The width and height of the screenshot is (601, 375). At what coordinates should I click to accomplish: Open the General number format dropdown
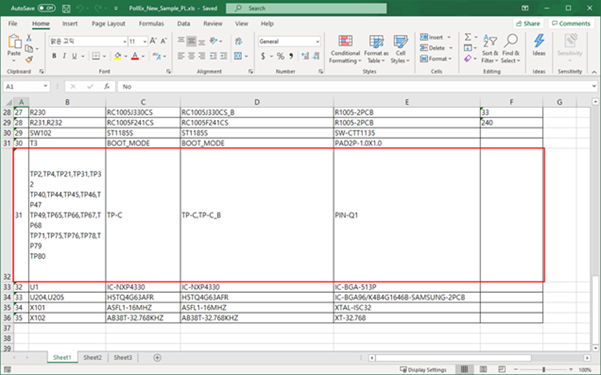317,41
